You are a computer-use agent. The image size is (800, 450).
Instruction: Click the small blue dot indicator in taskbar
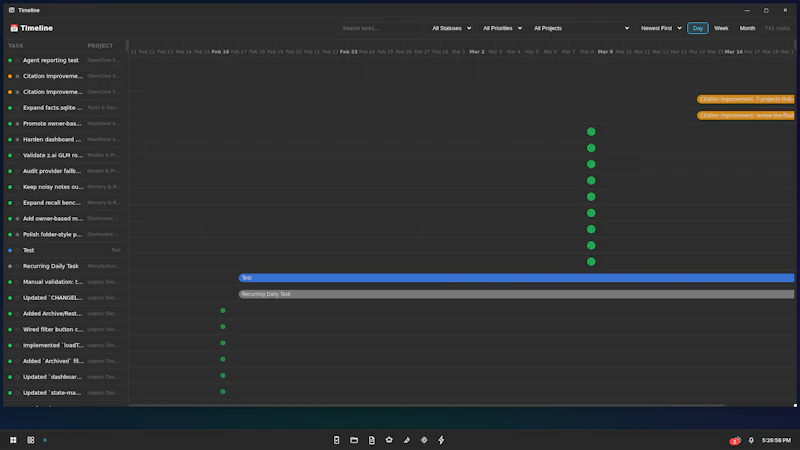[45, 440]
